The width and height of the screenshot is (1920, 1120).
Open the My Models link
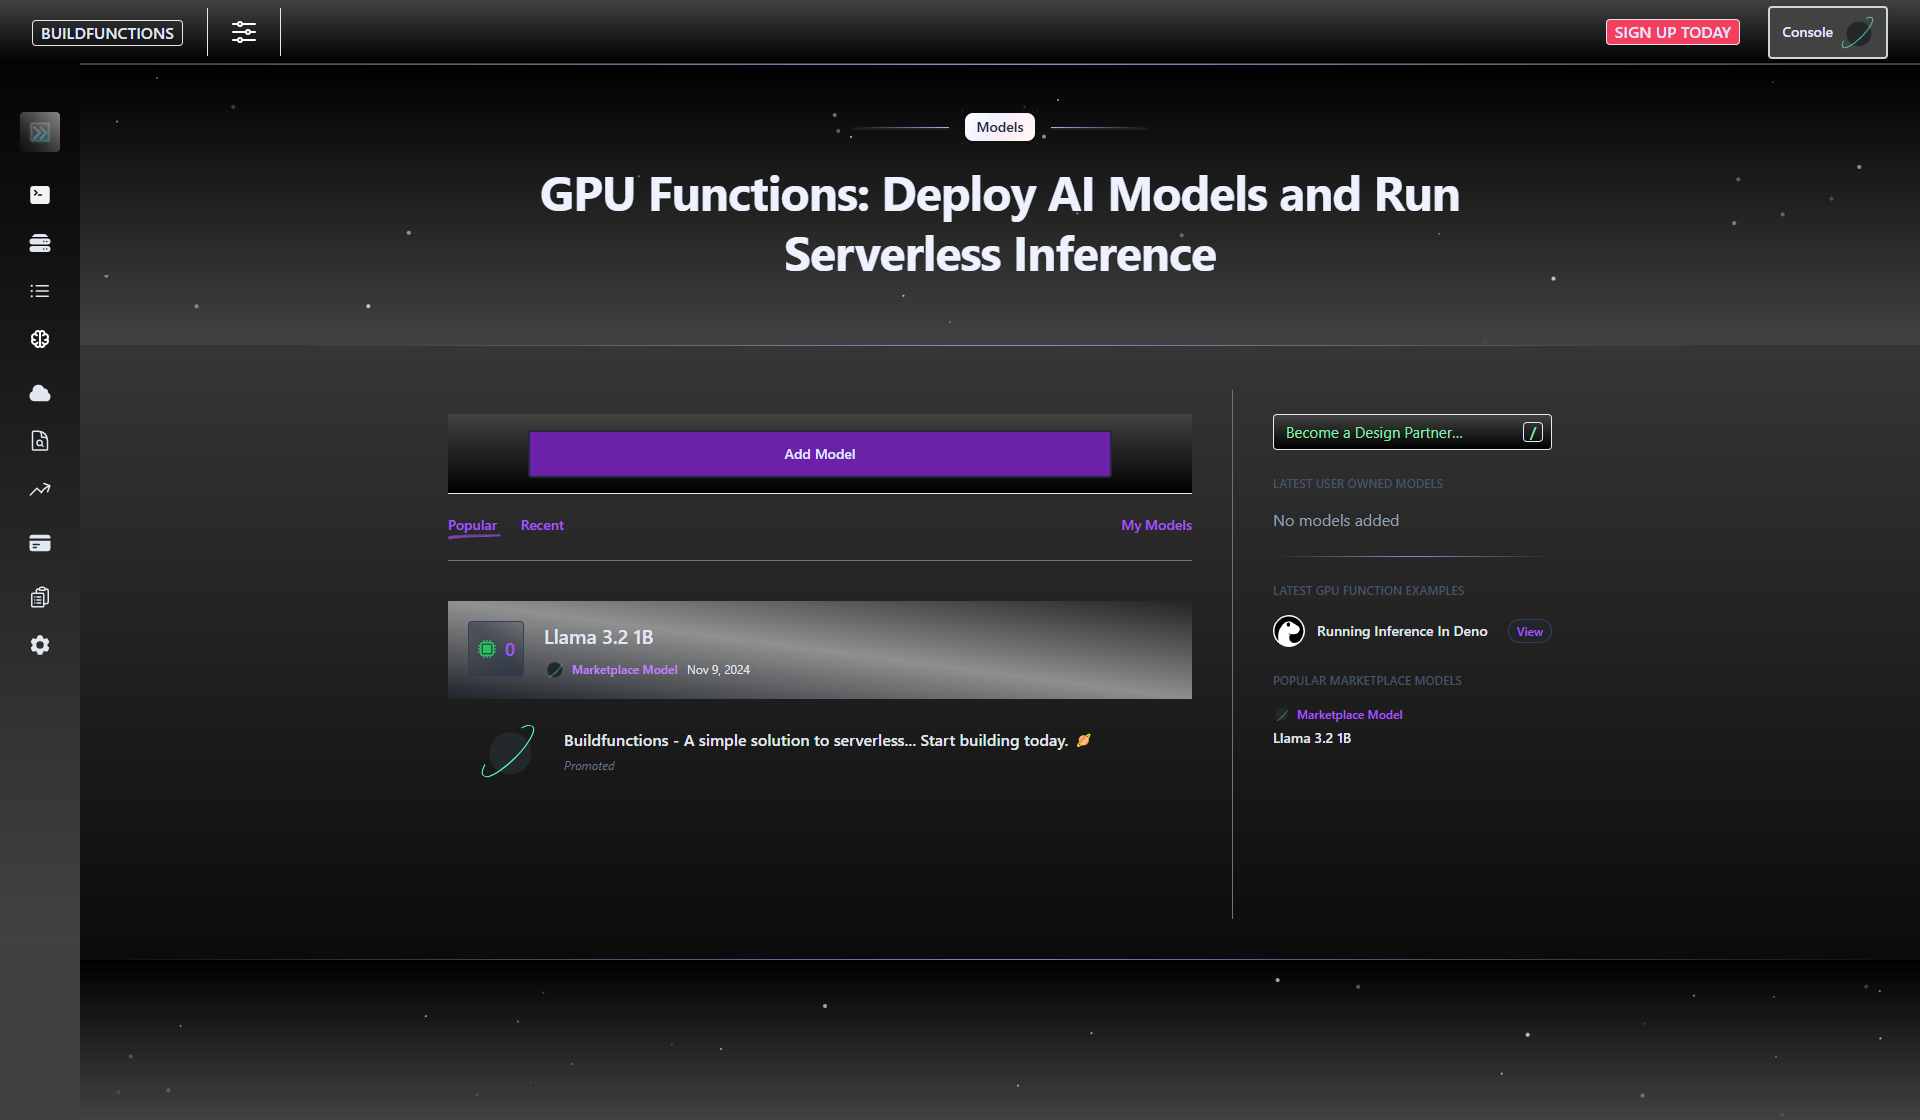pos(1156,525)
